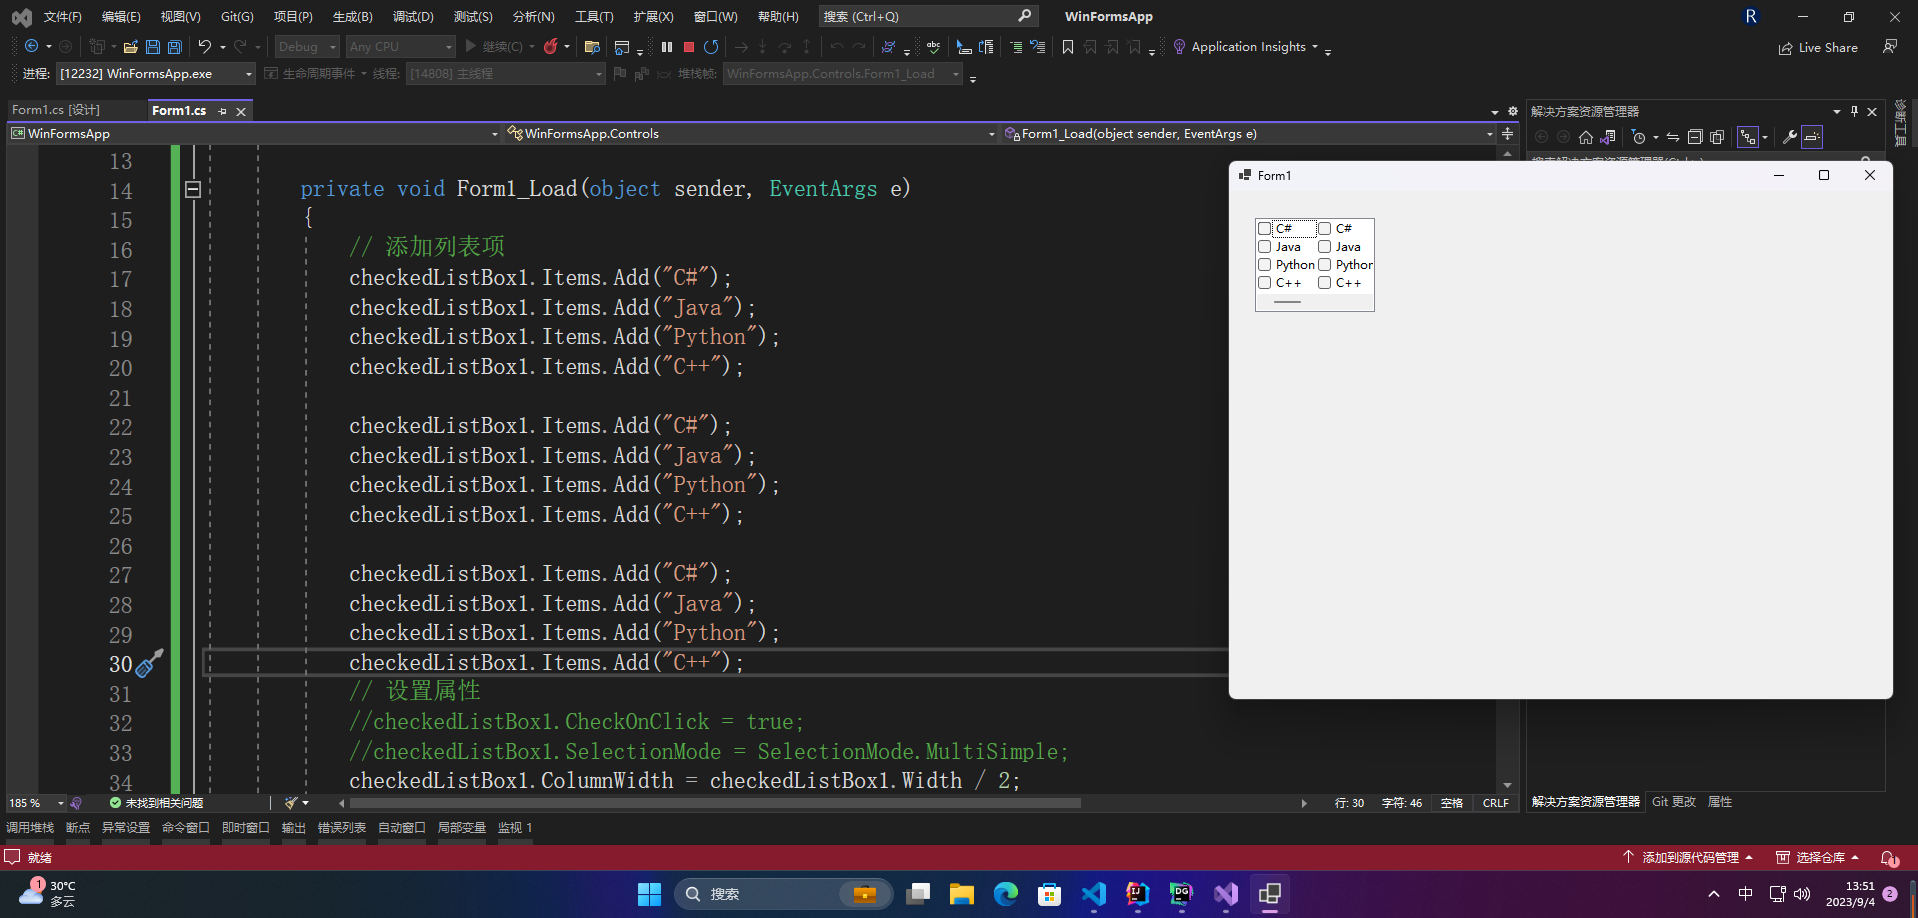Viewport: 1918px width, 918px height.
Task: Check the first-column C++ checkbox in Form1
Action: click(x=1265, y=283)
